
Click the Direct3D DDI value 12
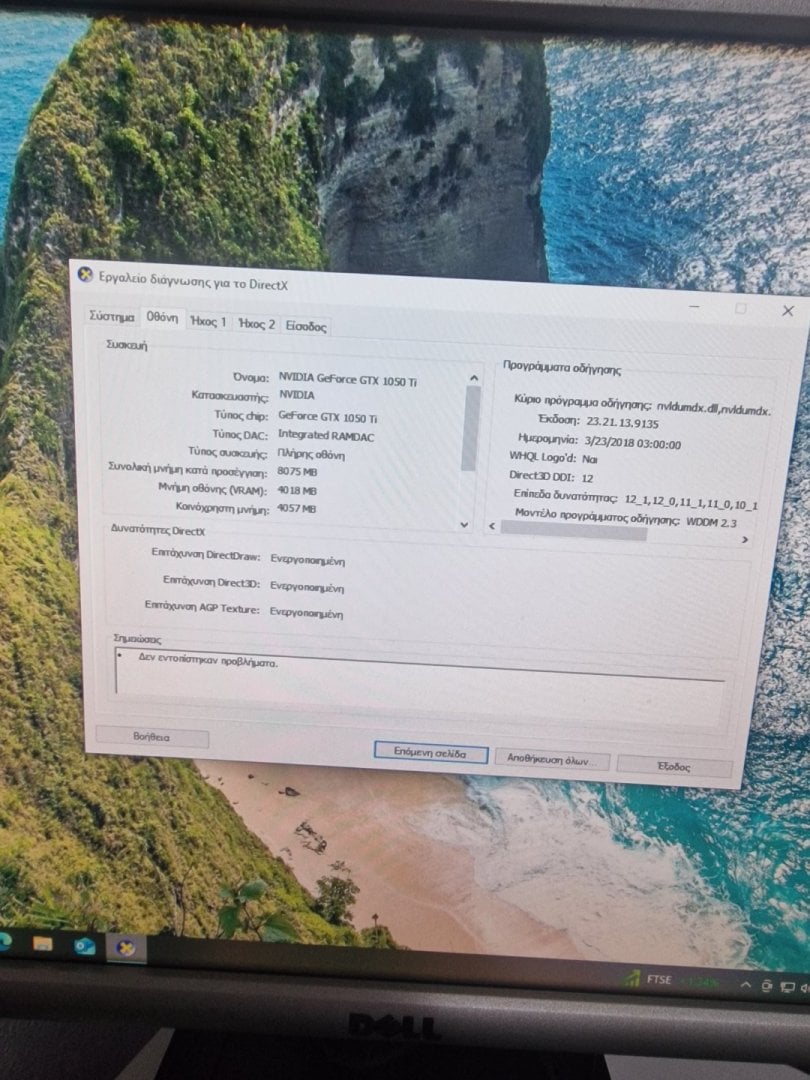point(587,477)
